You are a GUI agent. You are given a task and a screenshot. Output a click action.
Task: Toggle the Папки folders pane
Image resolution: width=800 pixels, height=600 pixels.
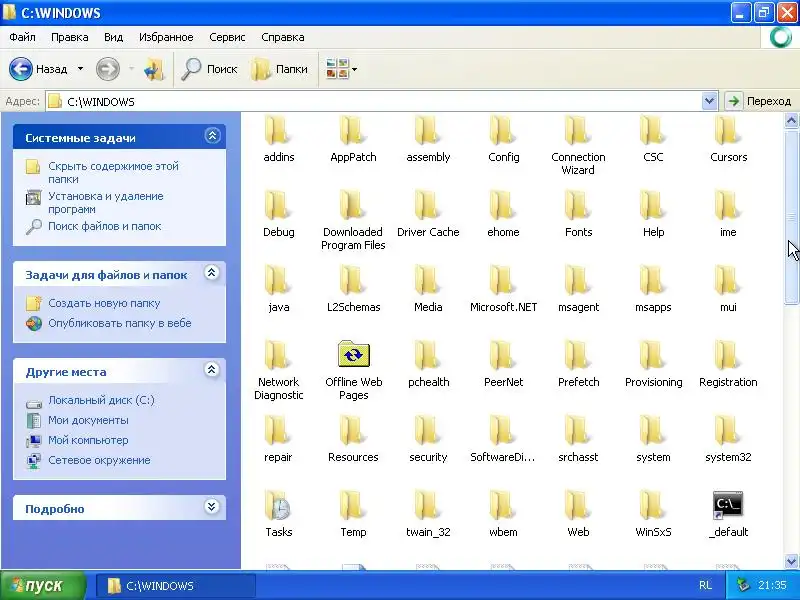point(280,69)
